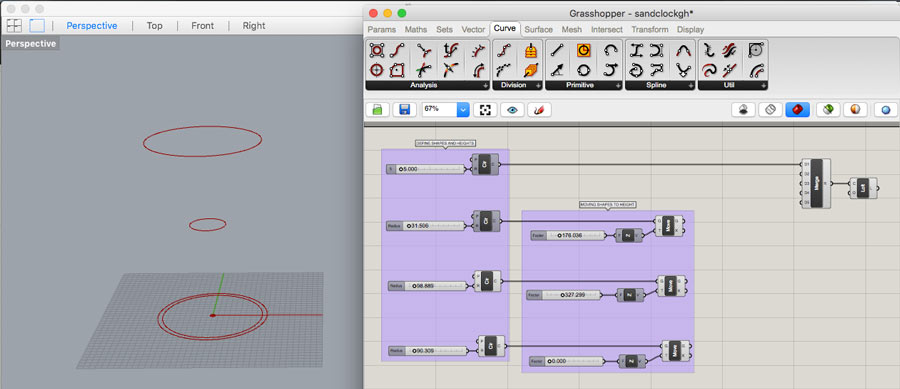
Task: Choose the arrow line icon in the Primitive panel
Action: click(x=556, y=70)
